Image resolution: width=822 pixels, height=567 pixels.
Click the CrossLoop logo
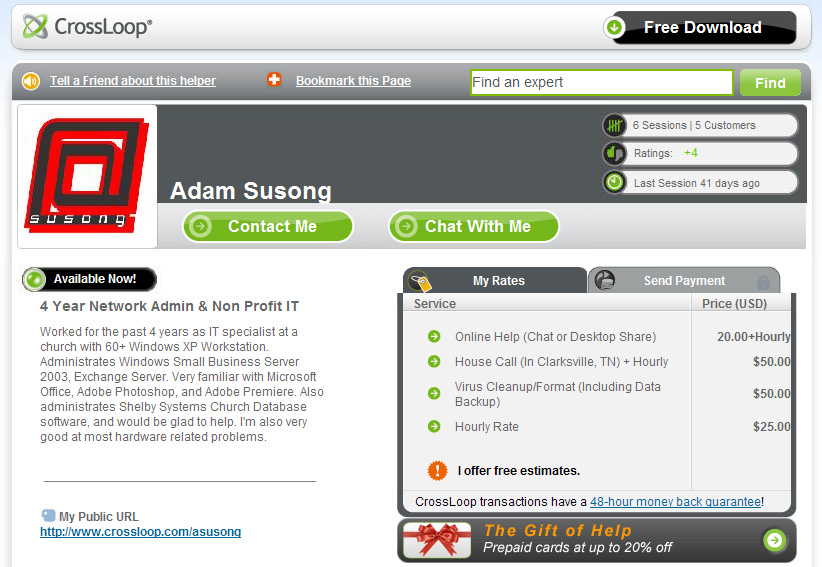[88, 26]
